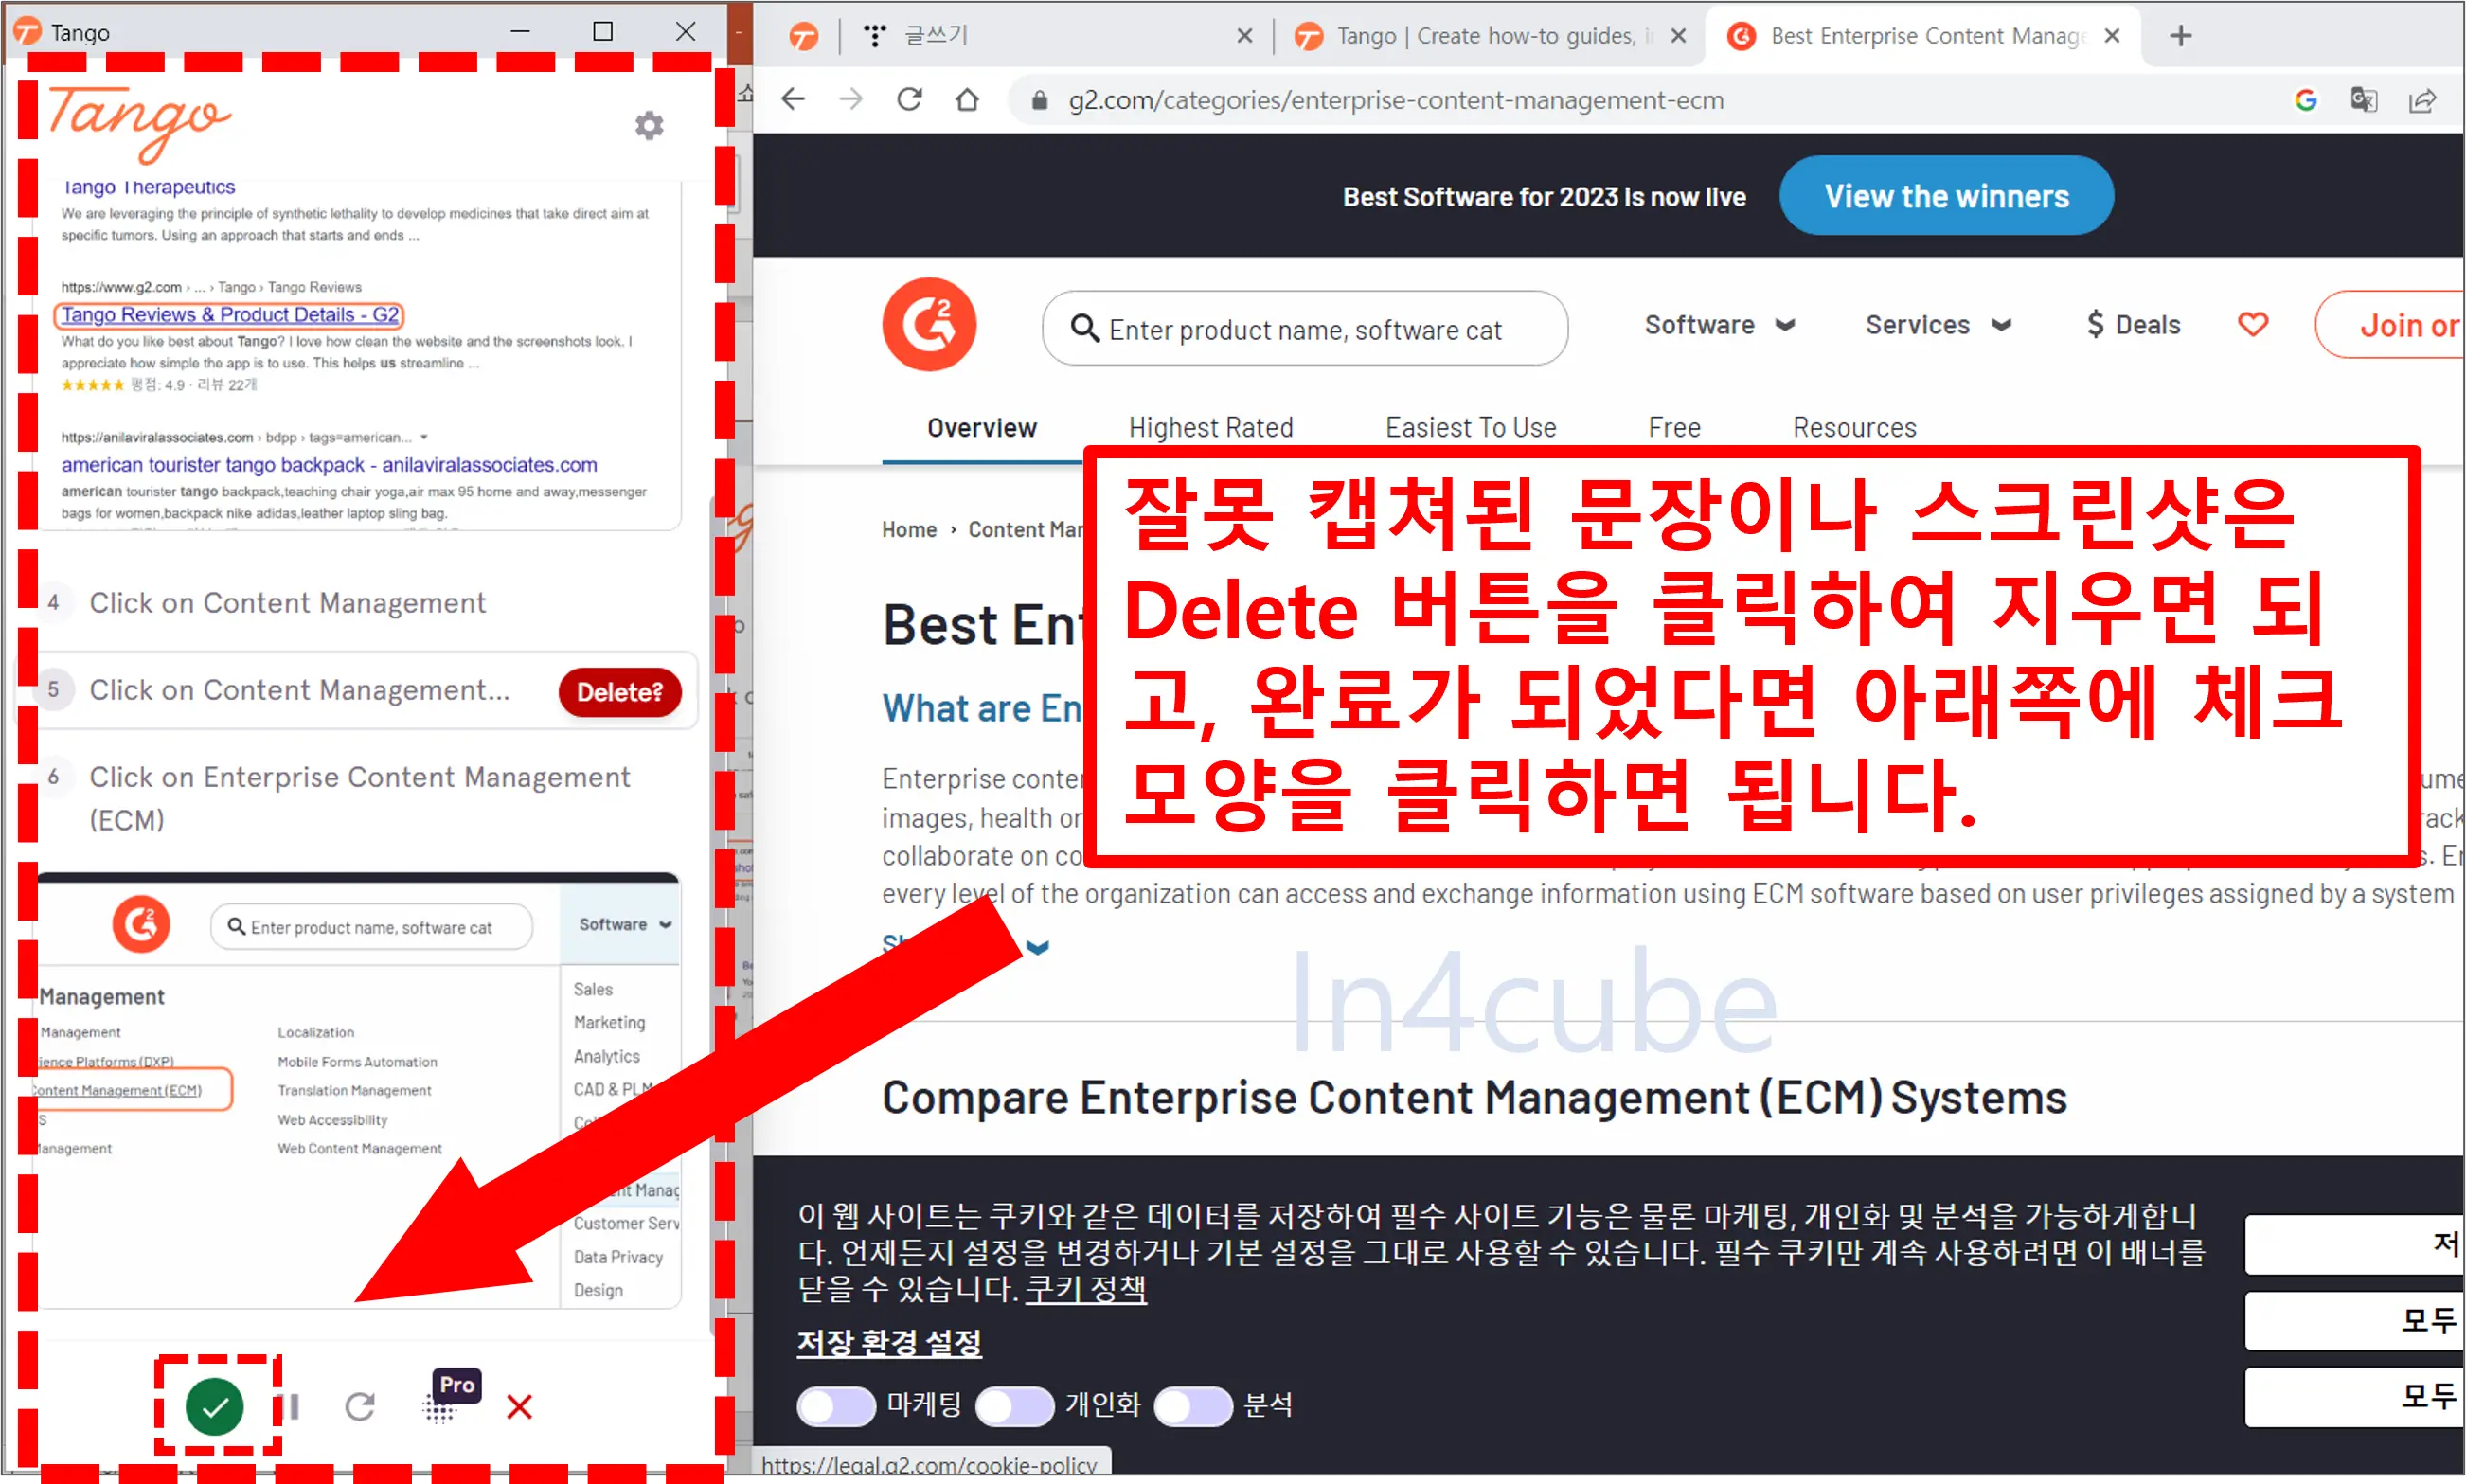This screenshot has width=2466, height=1484.
Task: Click the Tango window title icon
Action: [27, 32]
